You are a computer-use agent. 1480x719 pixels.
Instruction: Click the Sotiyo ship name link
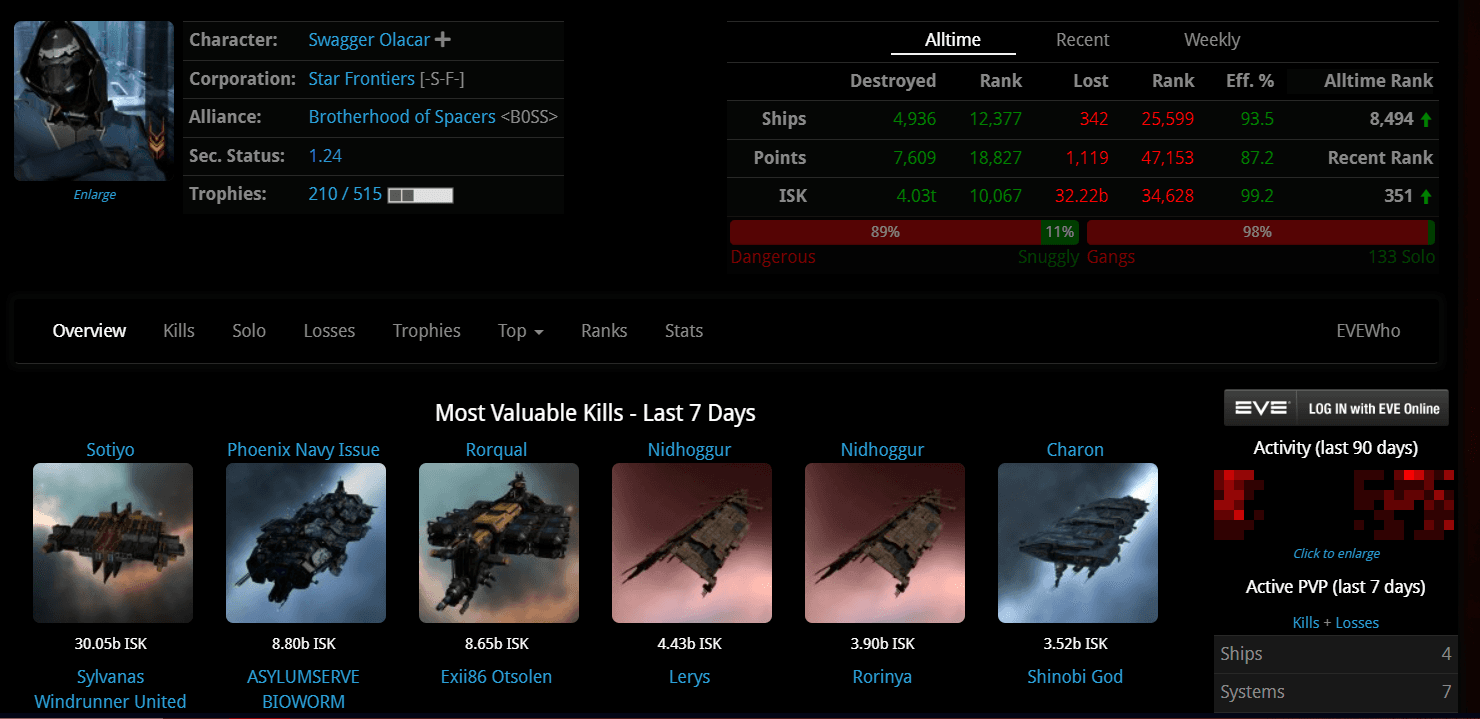110,450
